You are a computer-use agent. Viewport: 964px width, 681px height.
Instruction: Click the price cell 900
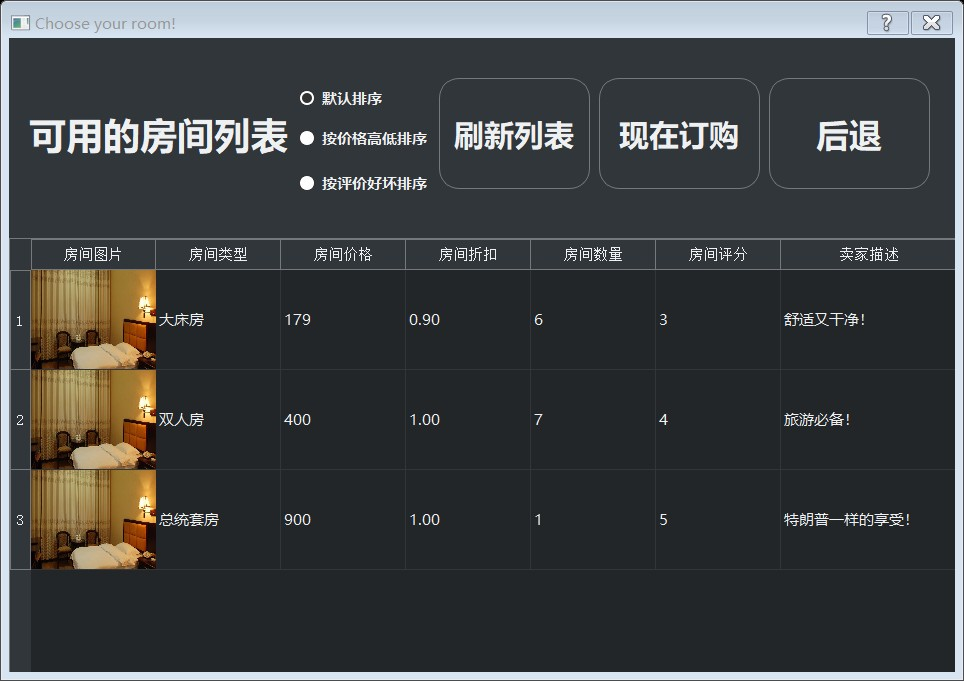coord(343,520)
